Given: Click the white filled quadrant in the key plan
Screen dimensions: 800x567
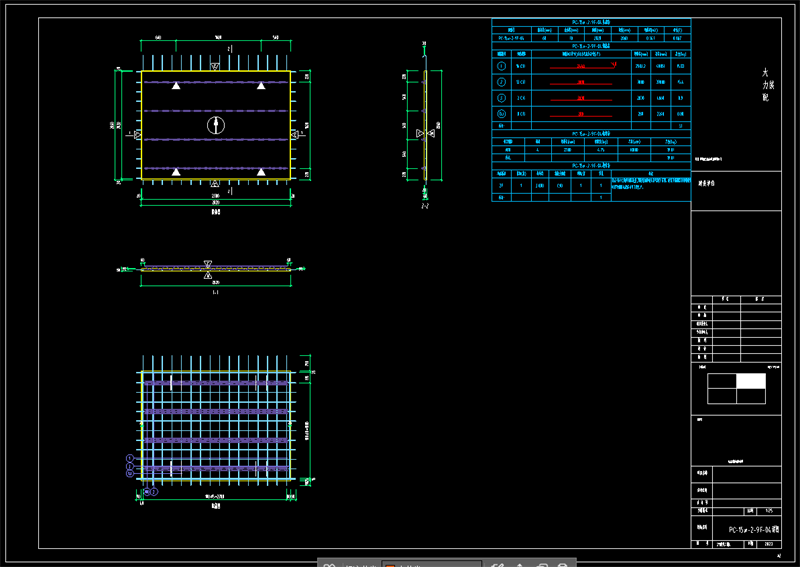Looking at the screenshot, I should pos(751,381).
